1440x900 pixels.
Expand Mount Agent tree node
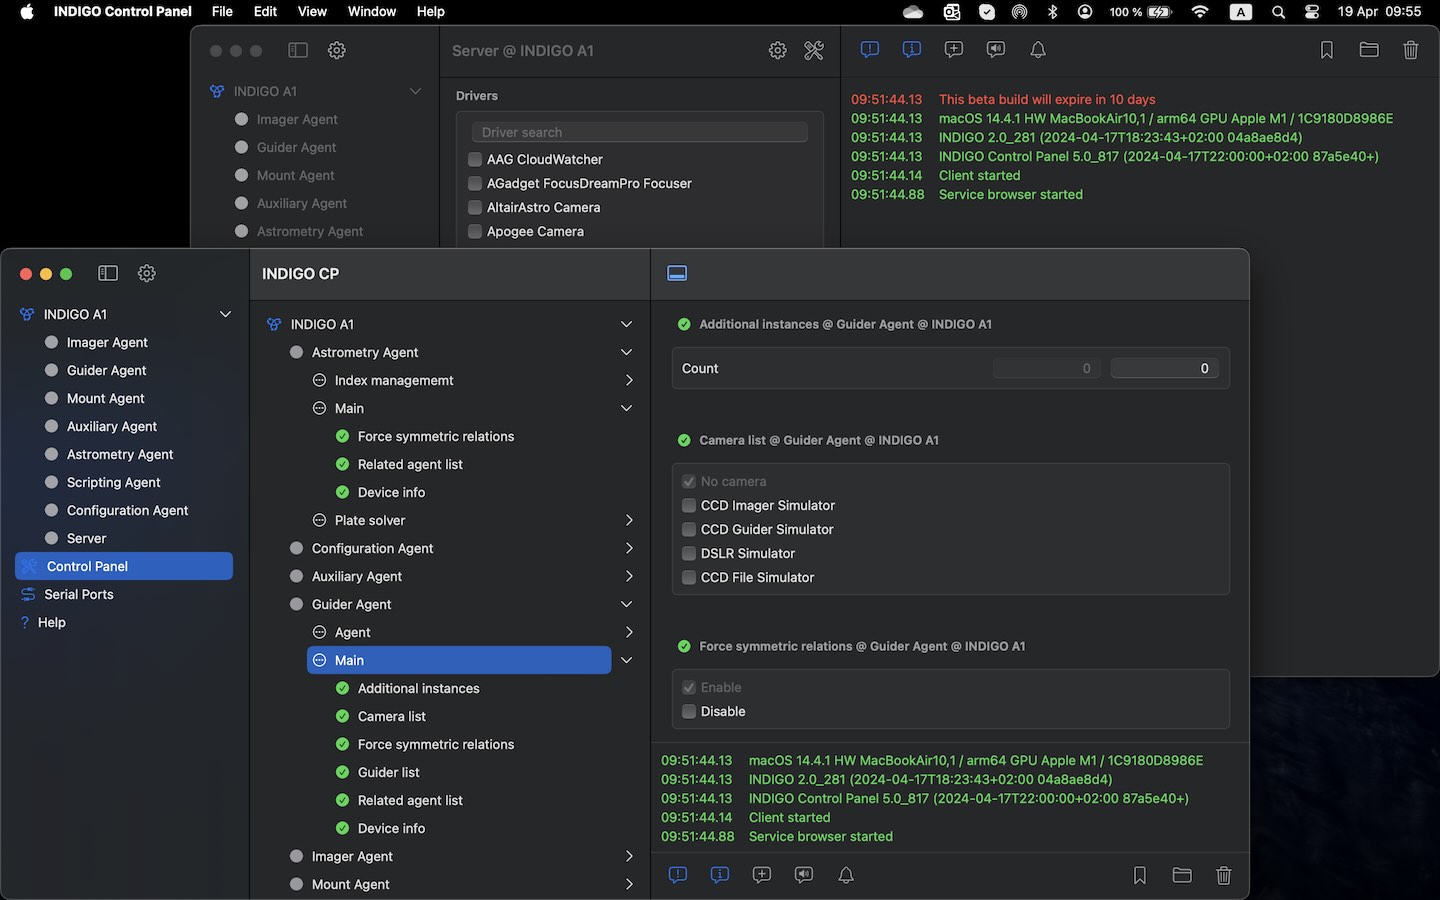(x=629, y=884)
